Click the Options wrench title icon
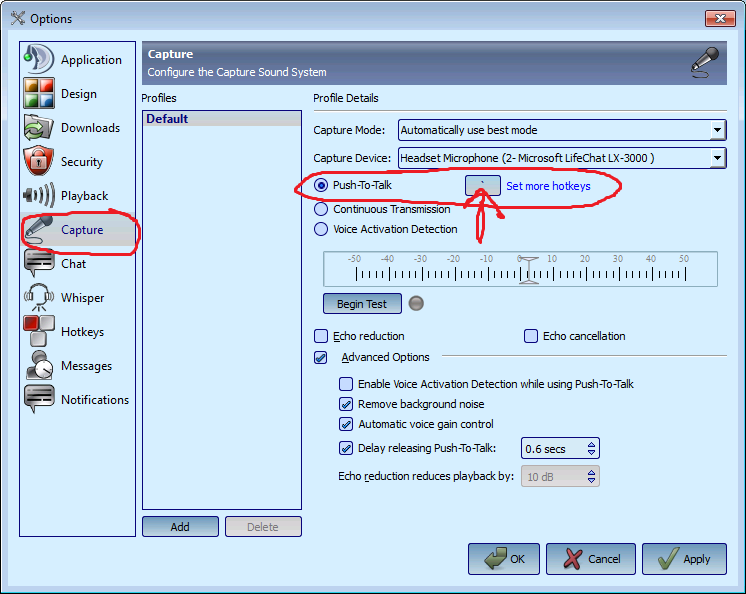This screenshot has height=594, width=746. coord(18,18)
